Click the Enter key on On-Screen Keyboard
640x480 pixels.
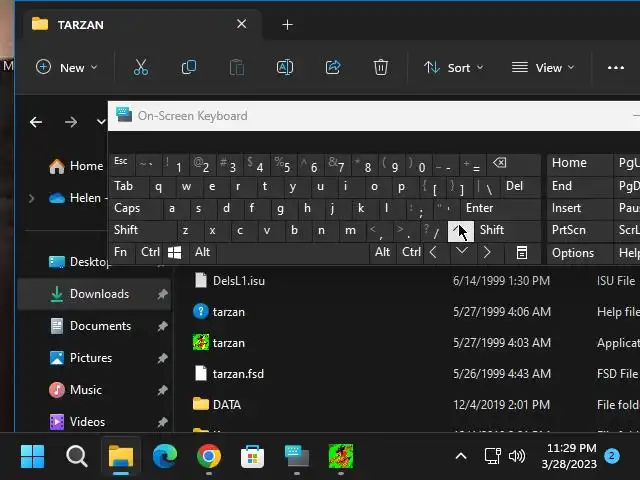501,209
